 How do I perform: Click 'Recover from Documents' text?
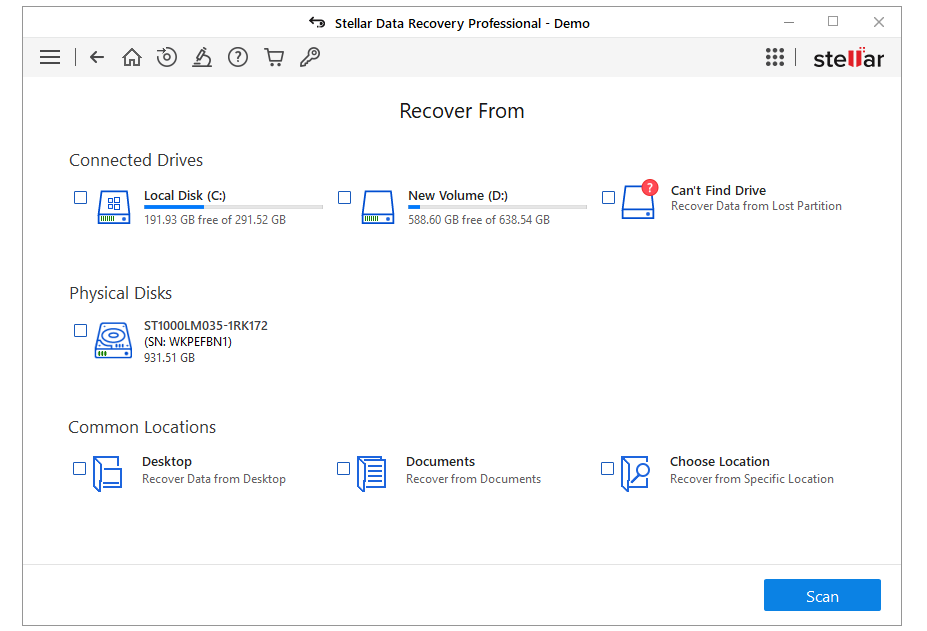[x=474, y=479]
